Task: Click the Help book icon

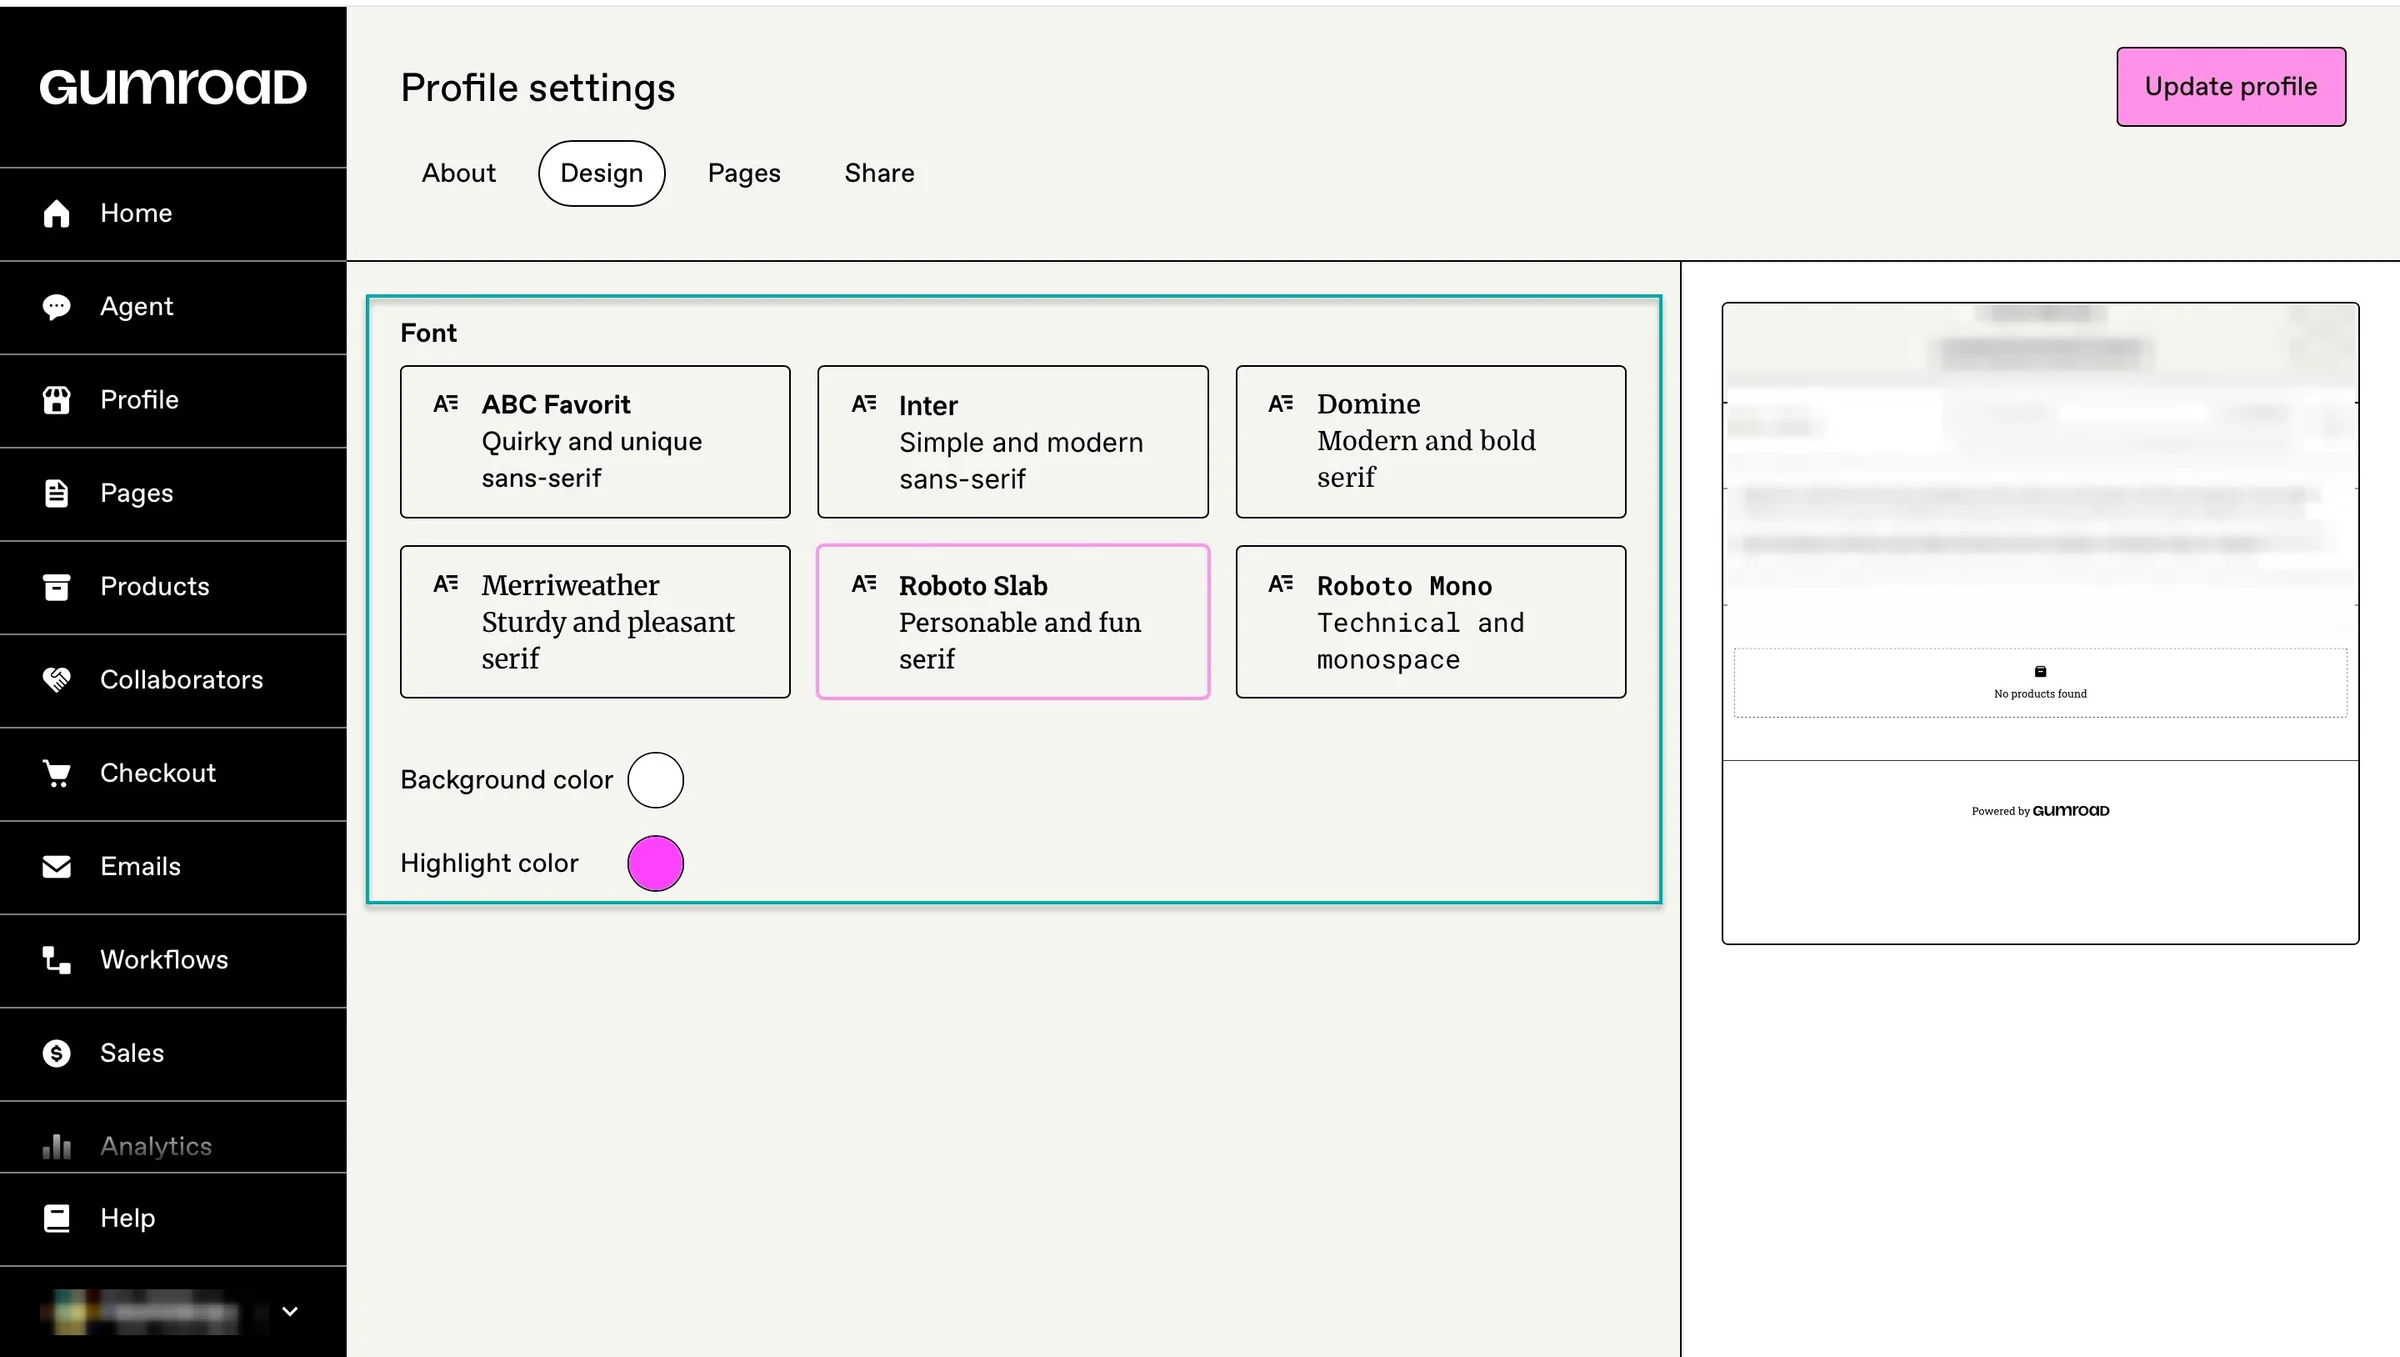Action: (57, 1218)
